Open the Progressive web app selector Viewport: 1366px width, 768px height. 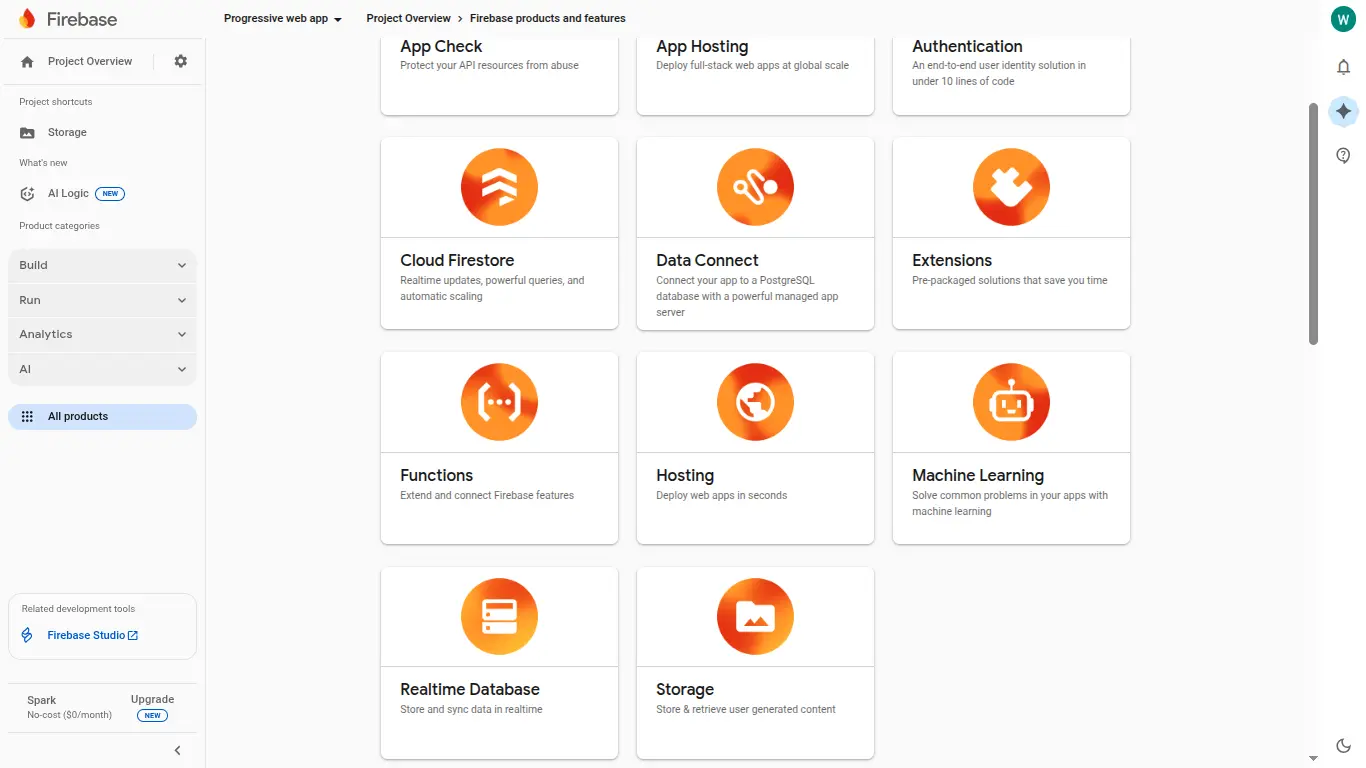point(283,18)
